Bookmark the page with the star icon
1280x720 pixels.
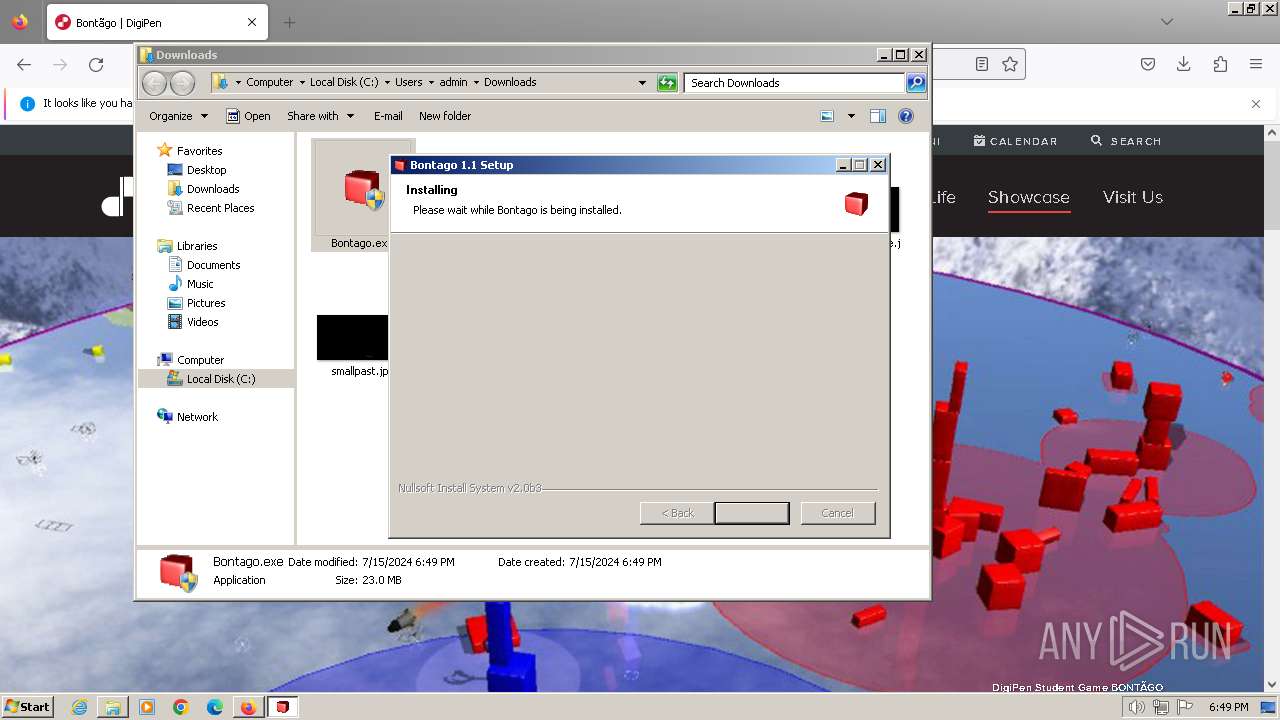1010,64
